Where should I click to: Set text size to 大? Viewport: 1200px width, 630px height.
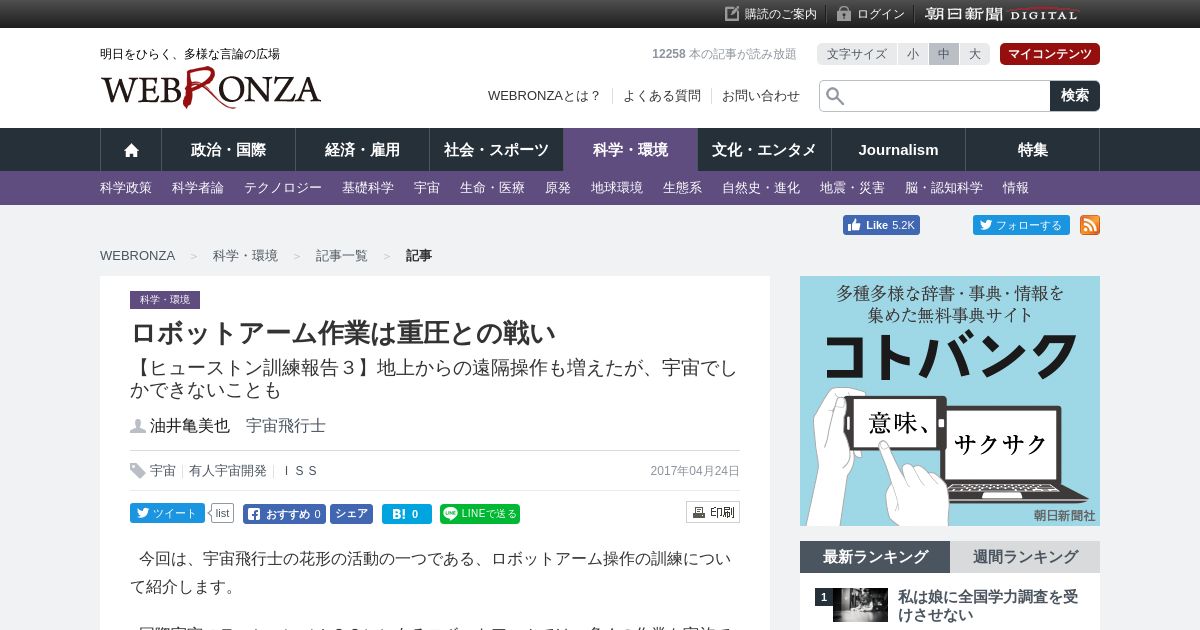point(975,54)
